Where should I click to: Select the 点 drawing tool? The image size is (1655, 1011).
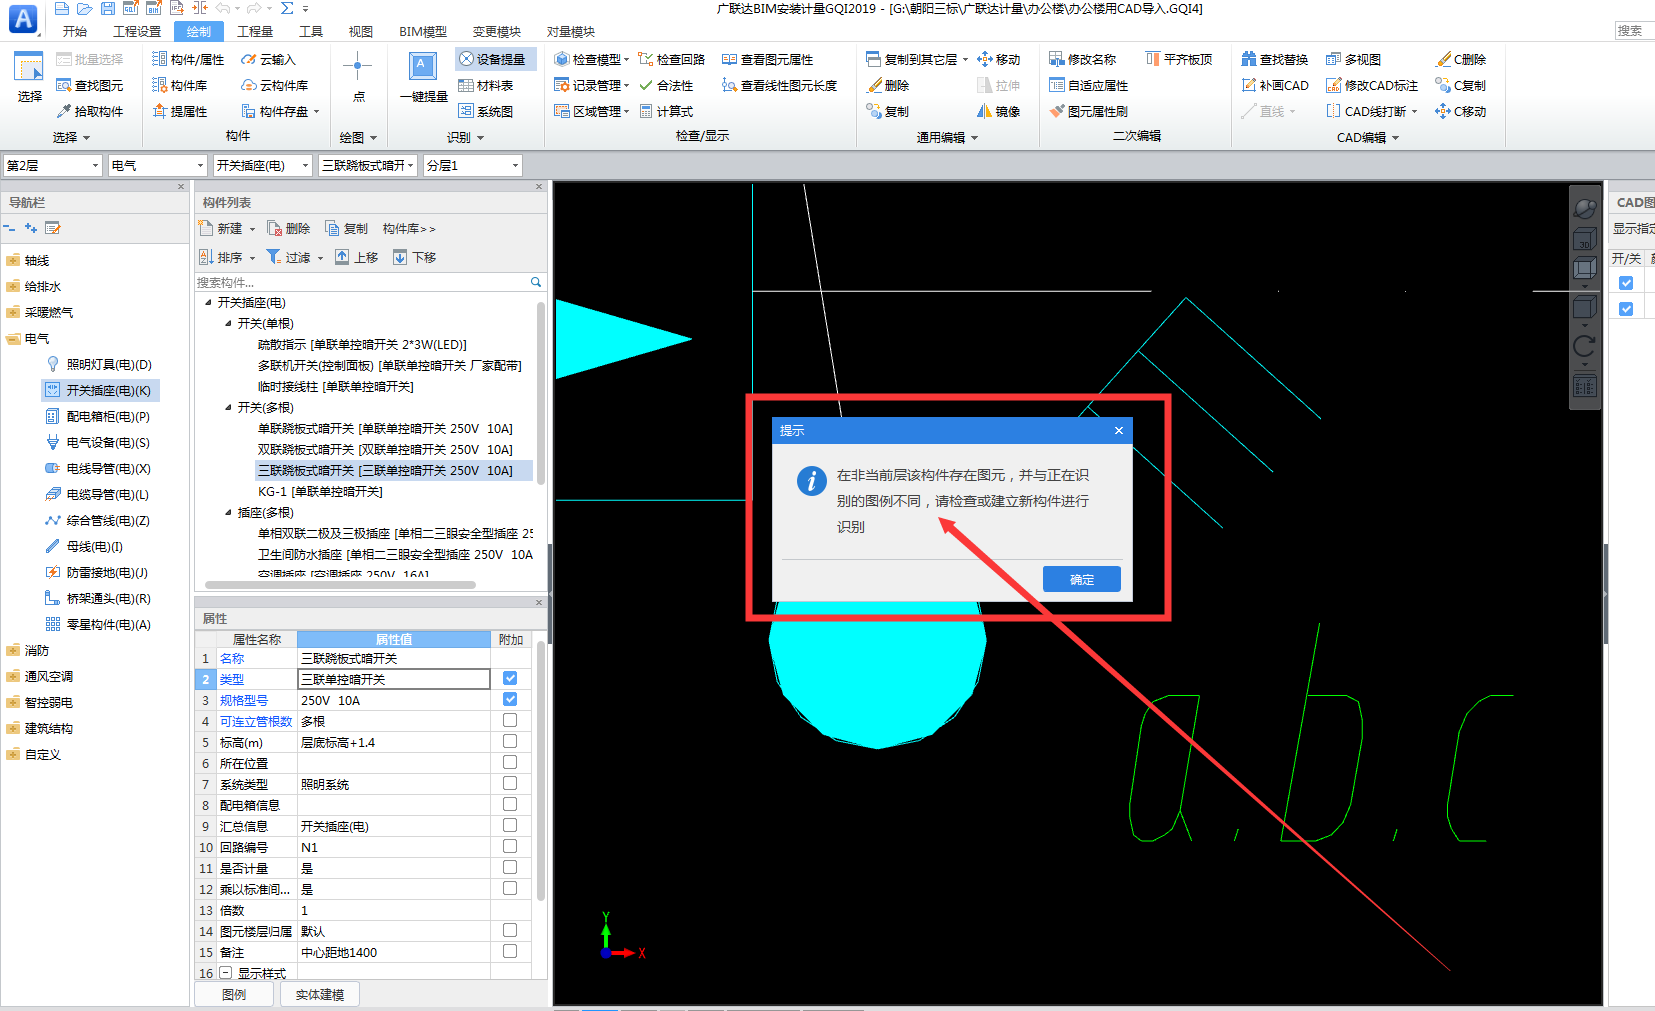pos(358,78)
